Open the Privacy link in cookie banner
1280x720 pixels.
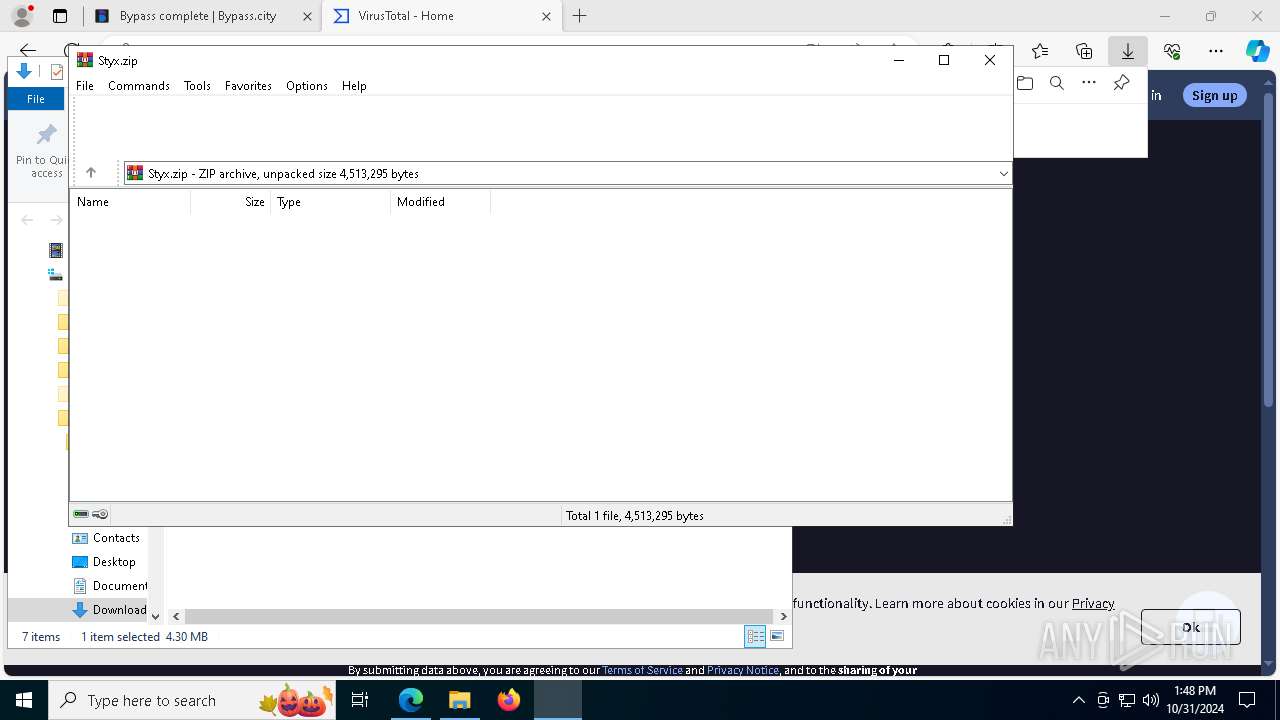tap(1093, 603)
